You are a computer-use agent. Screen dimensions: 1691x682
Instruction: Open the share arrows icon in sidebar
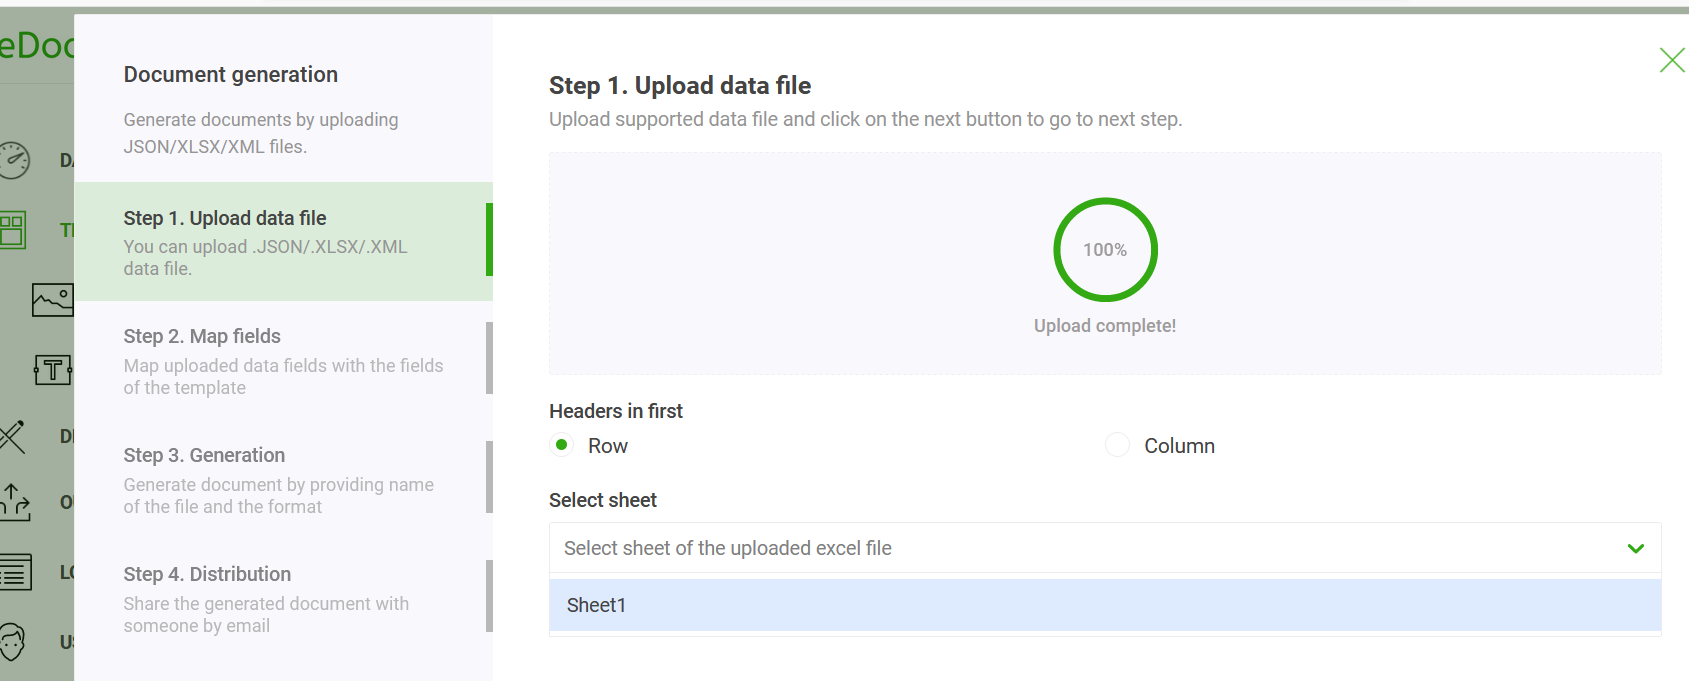pos(14,502)
